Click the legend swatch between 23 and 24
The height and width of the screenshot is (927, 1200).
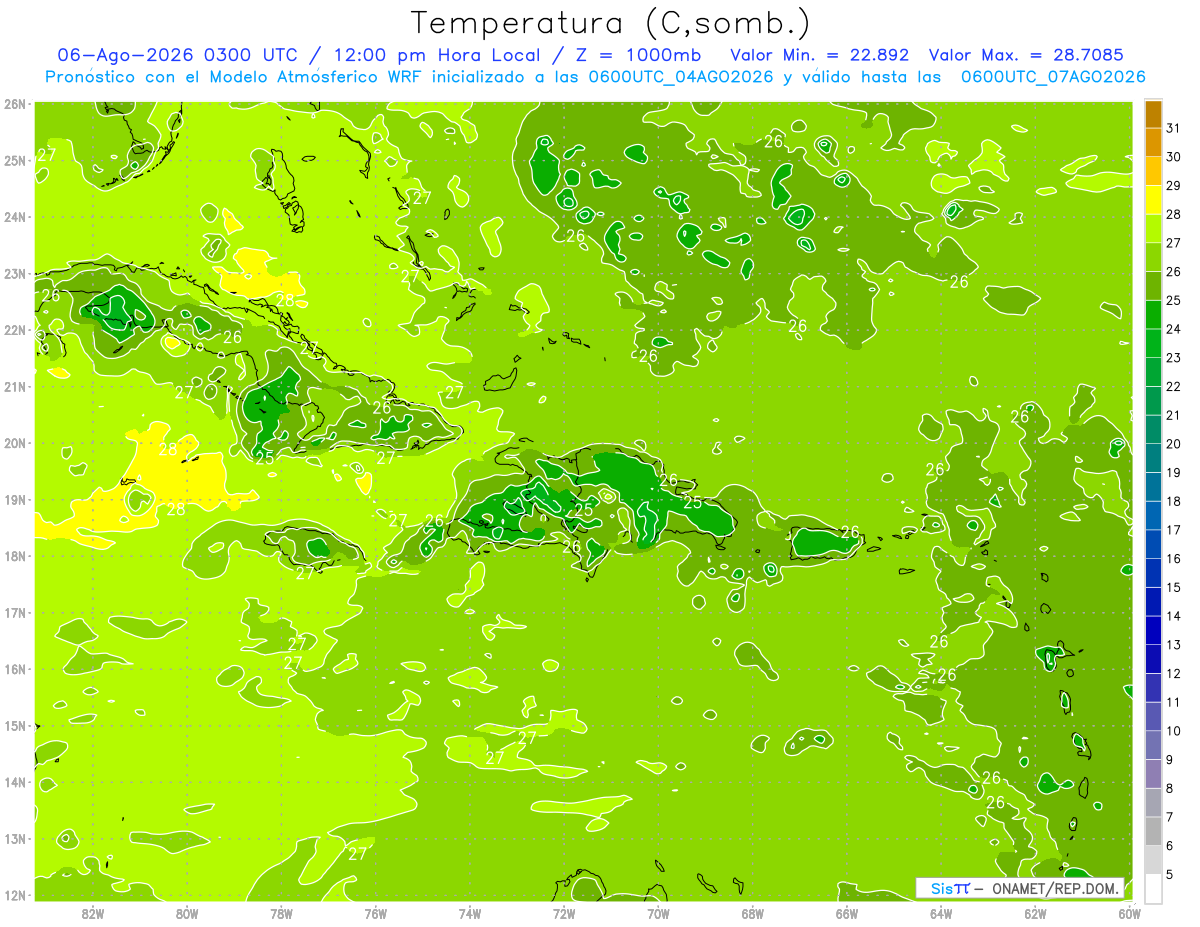[x=1153, y=343]
